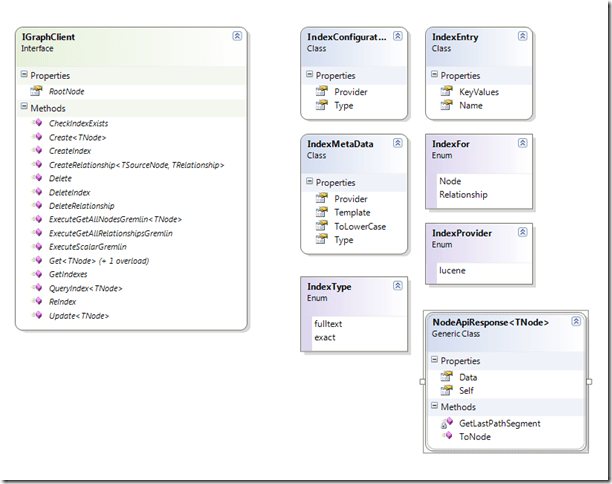The width and height of the screenshot is (612, 484).
Task: Click the ToLowerCase property icon
Action: (x=322, y=226)
